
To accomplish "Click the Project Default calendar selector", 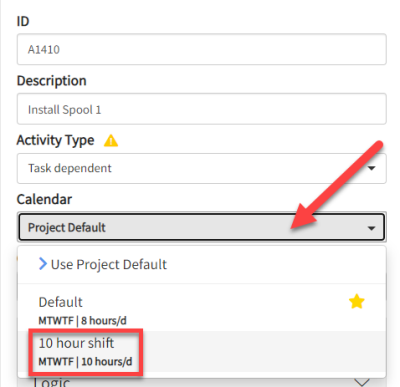I will point(202,227).
